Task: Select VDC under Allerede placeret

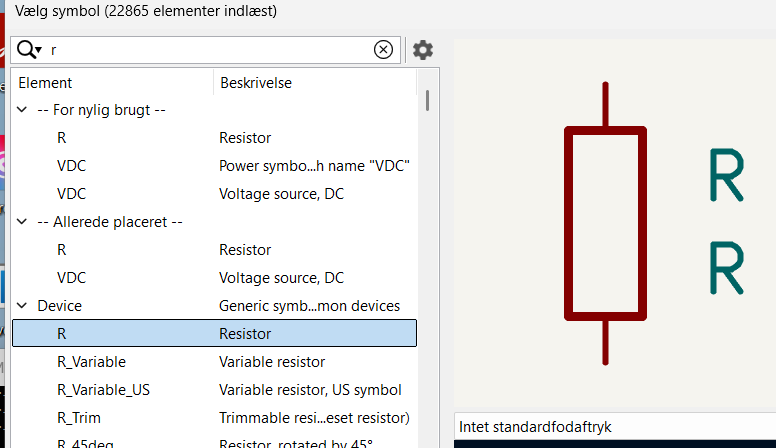Action: tap(214, 278)
